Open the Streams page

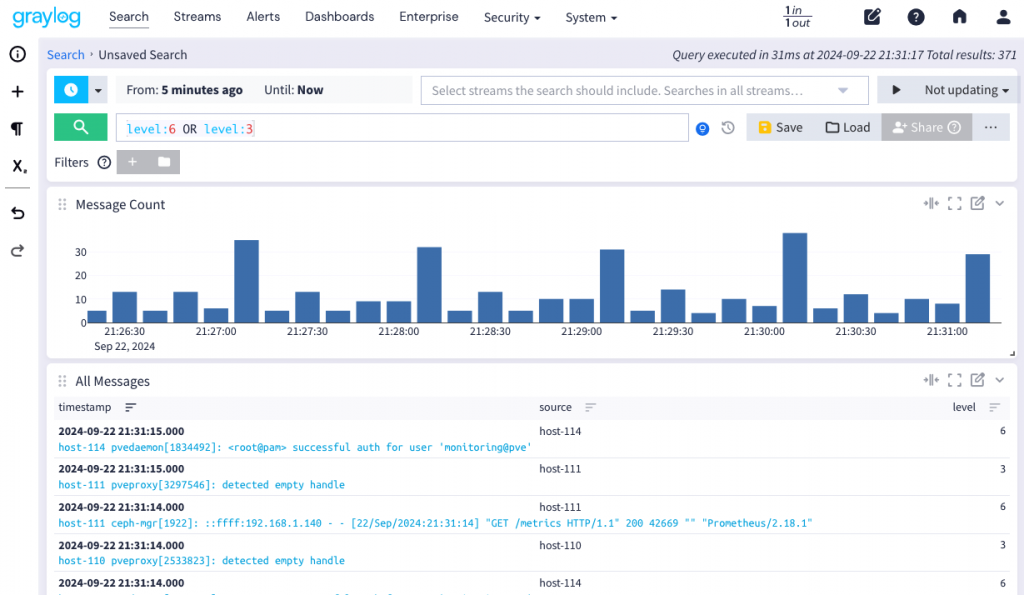(x=197, y=17)
